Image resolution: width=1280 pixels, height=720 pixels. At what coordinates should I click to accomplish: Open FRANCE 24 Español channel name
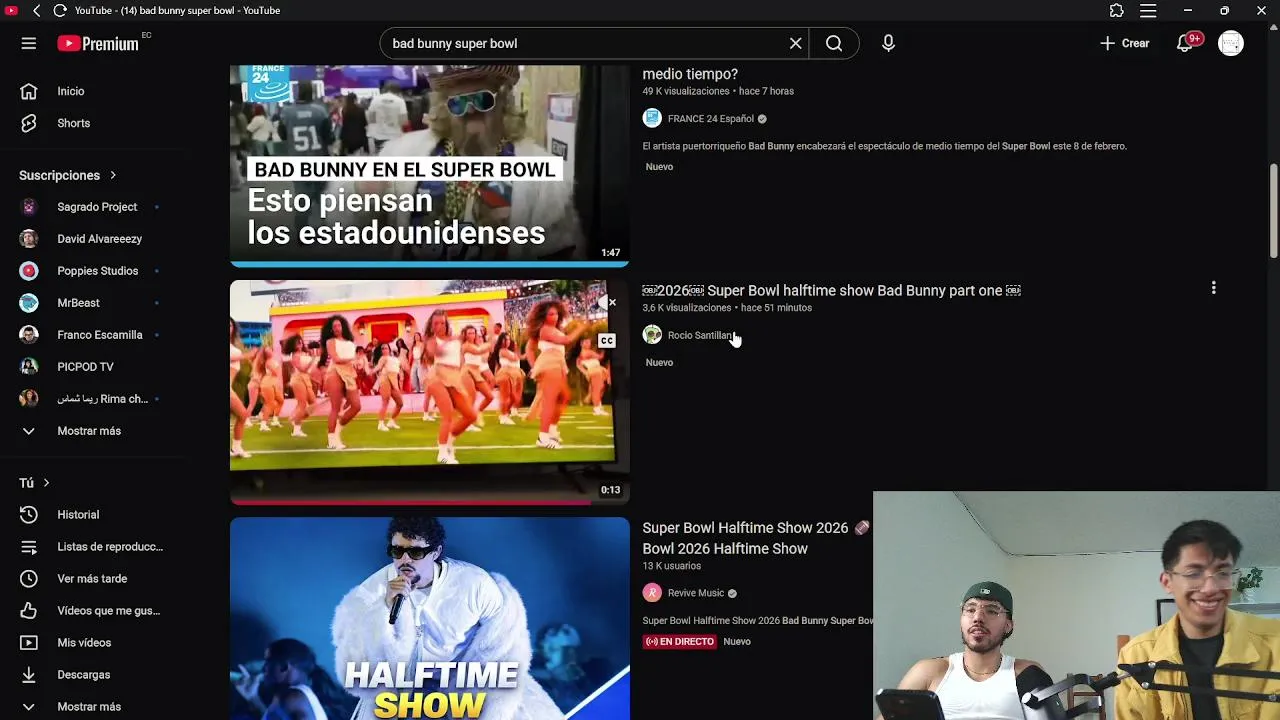pos(711,118)
